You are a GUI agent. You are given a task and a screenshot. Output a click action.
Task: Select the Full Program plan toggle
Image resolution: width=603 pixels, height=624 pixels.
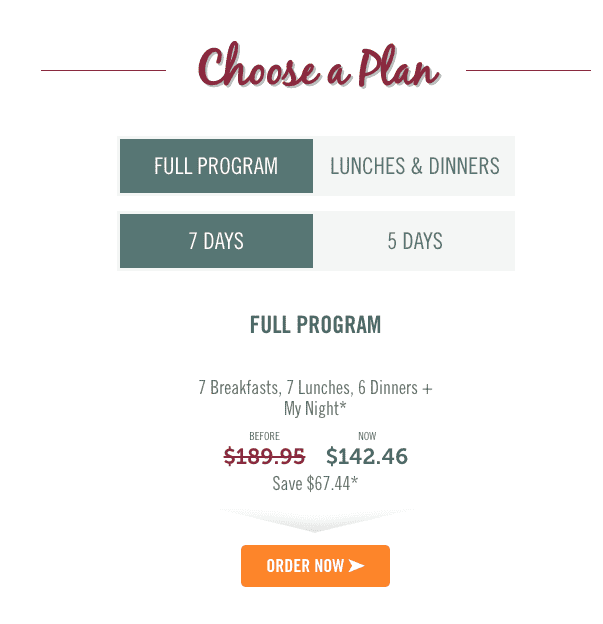click(x=216, y=166)
